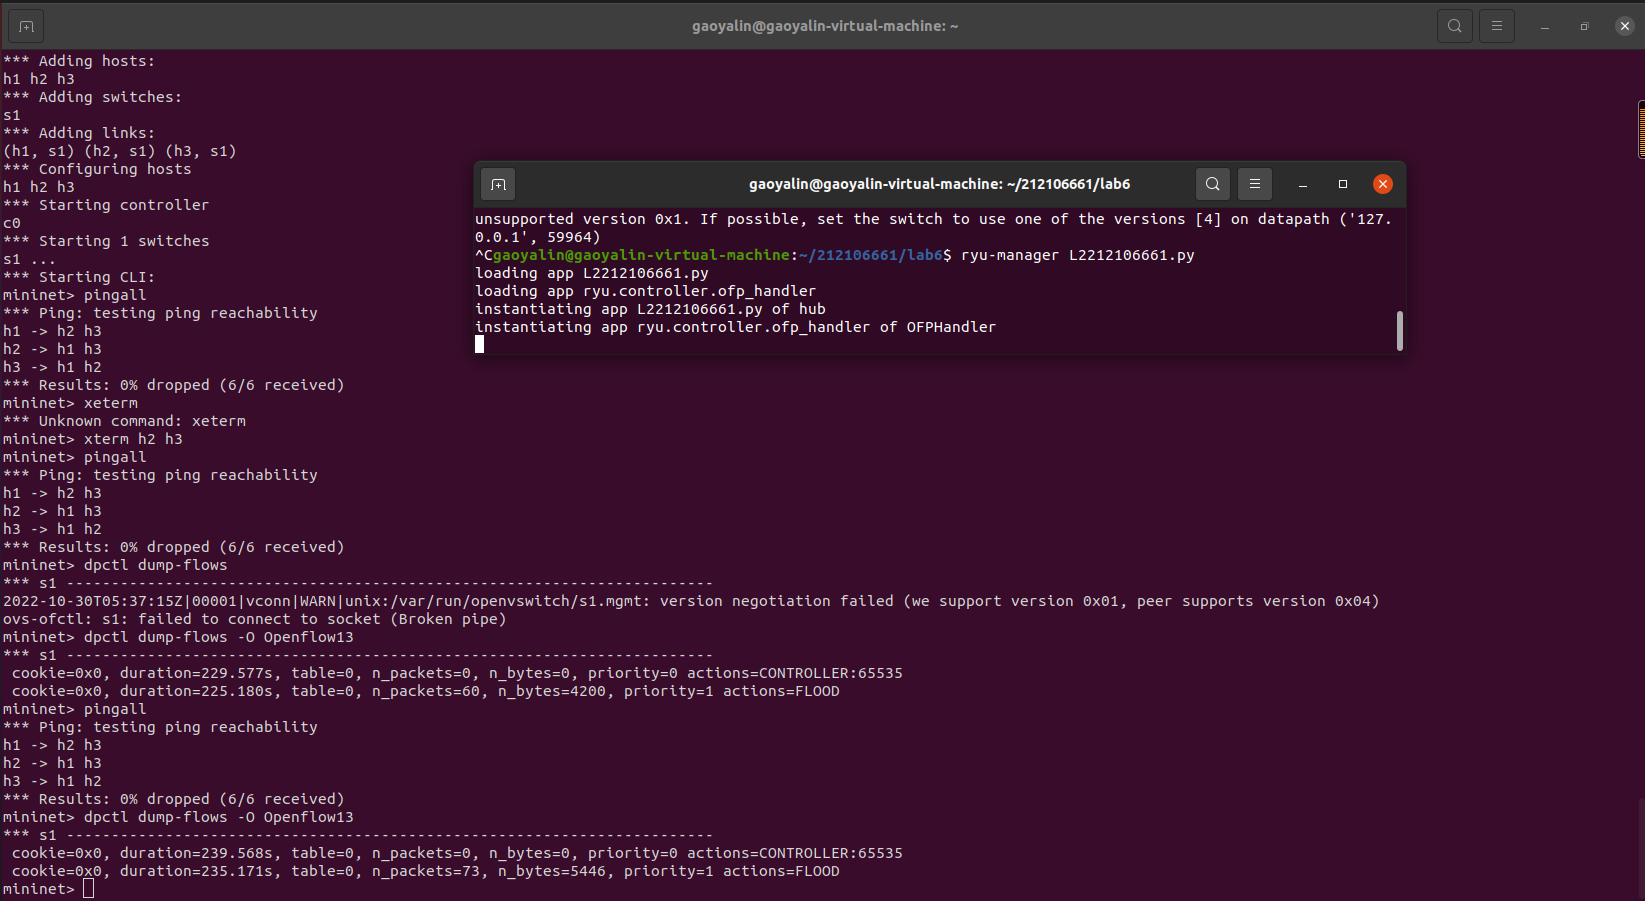1645x901 pixels.
Task: Open a new tab in the lab6 terminal
Action: pyautogui.click(x=498, y=184)
